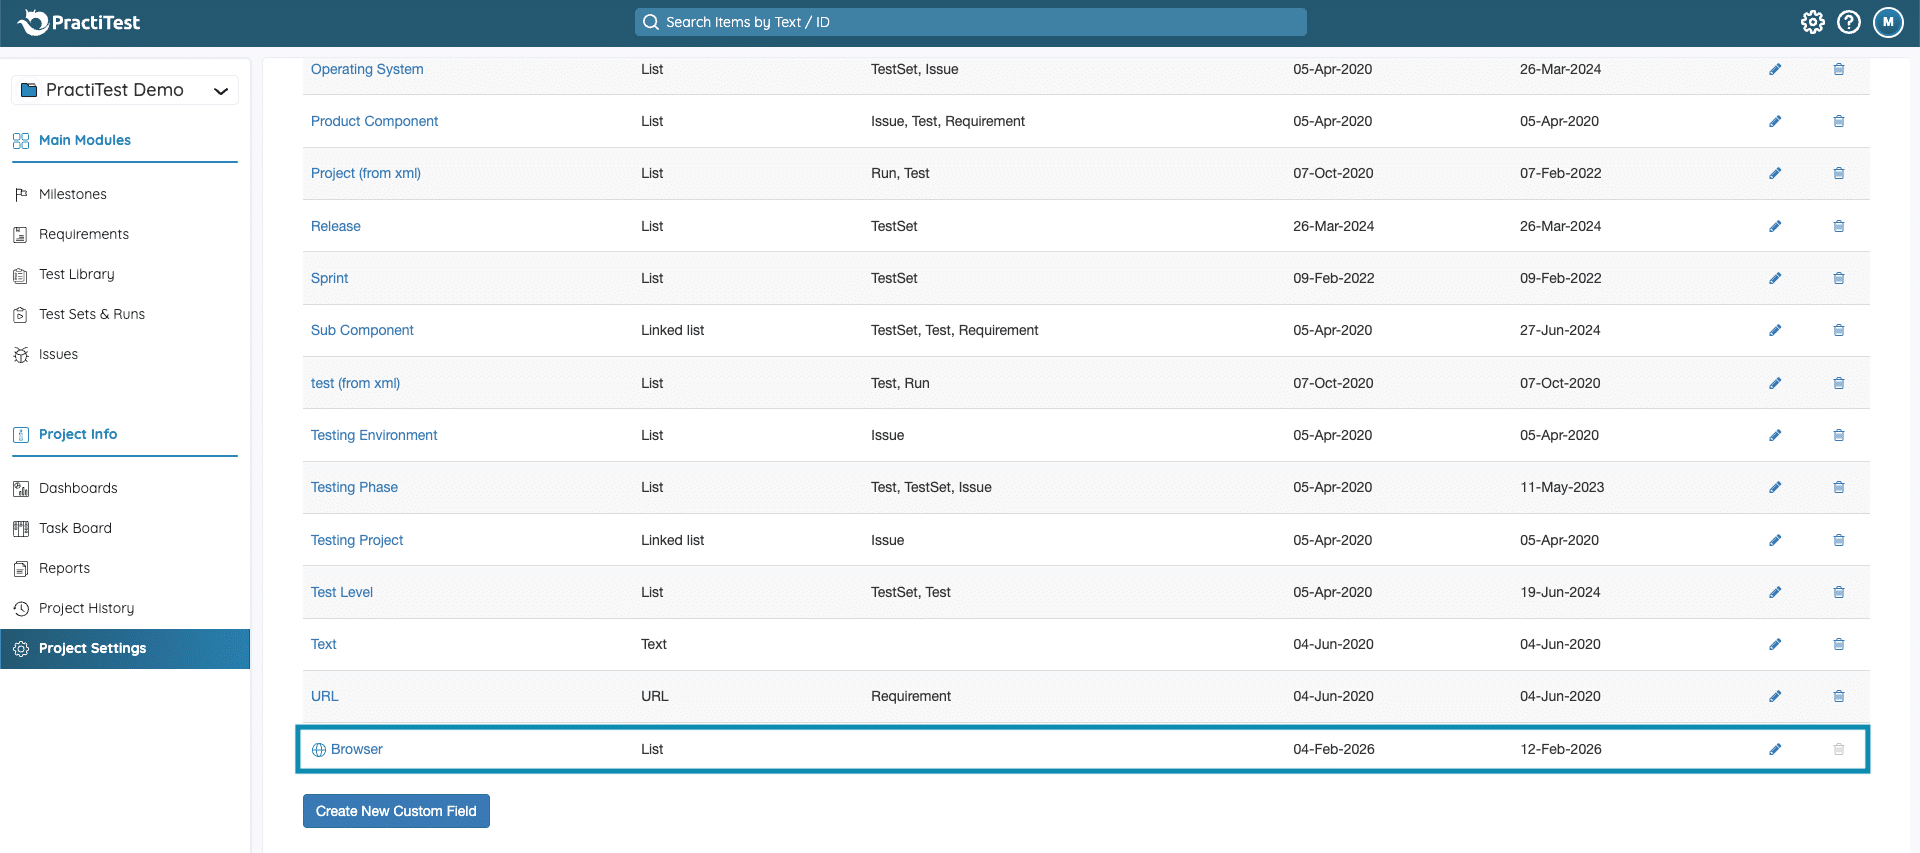Delete the Product Component field trash icon

coord(1838,121)
